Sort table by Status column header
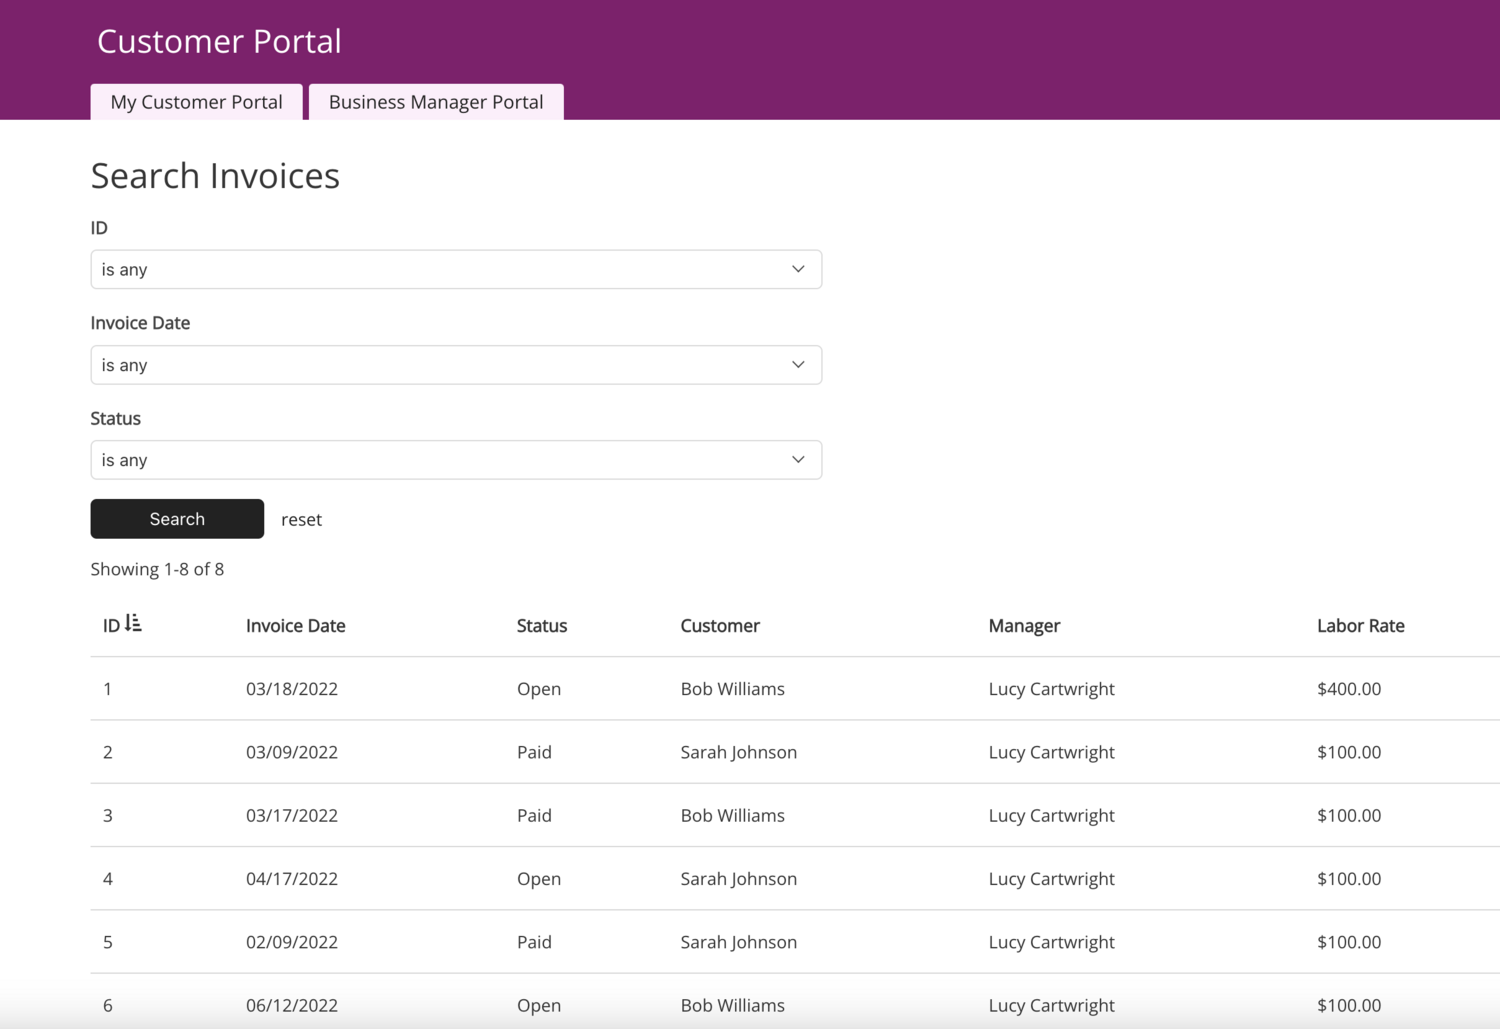 (541, 626)
